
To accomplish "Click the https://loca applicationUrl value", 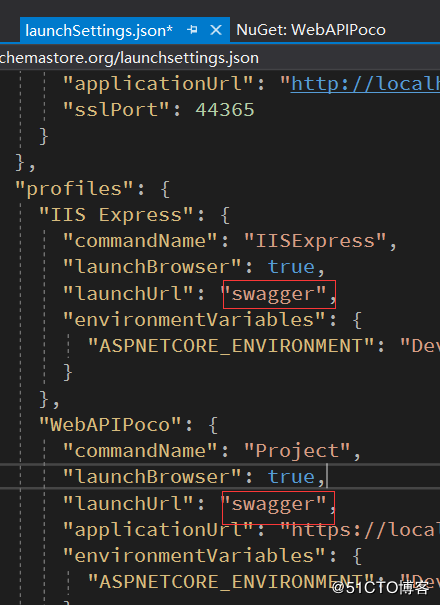I will click(360, 530).
